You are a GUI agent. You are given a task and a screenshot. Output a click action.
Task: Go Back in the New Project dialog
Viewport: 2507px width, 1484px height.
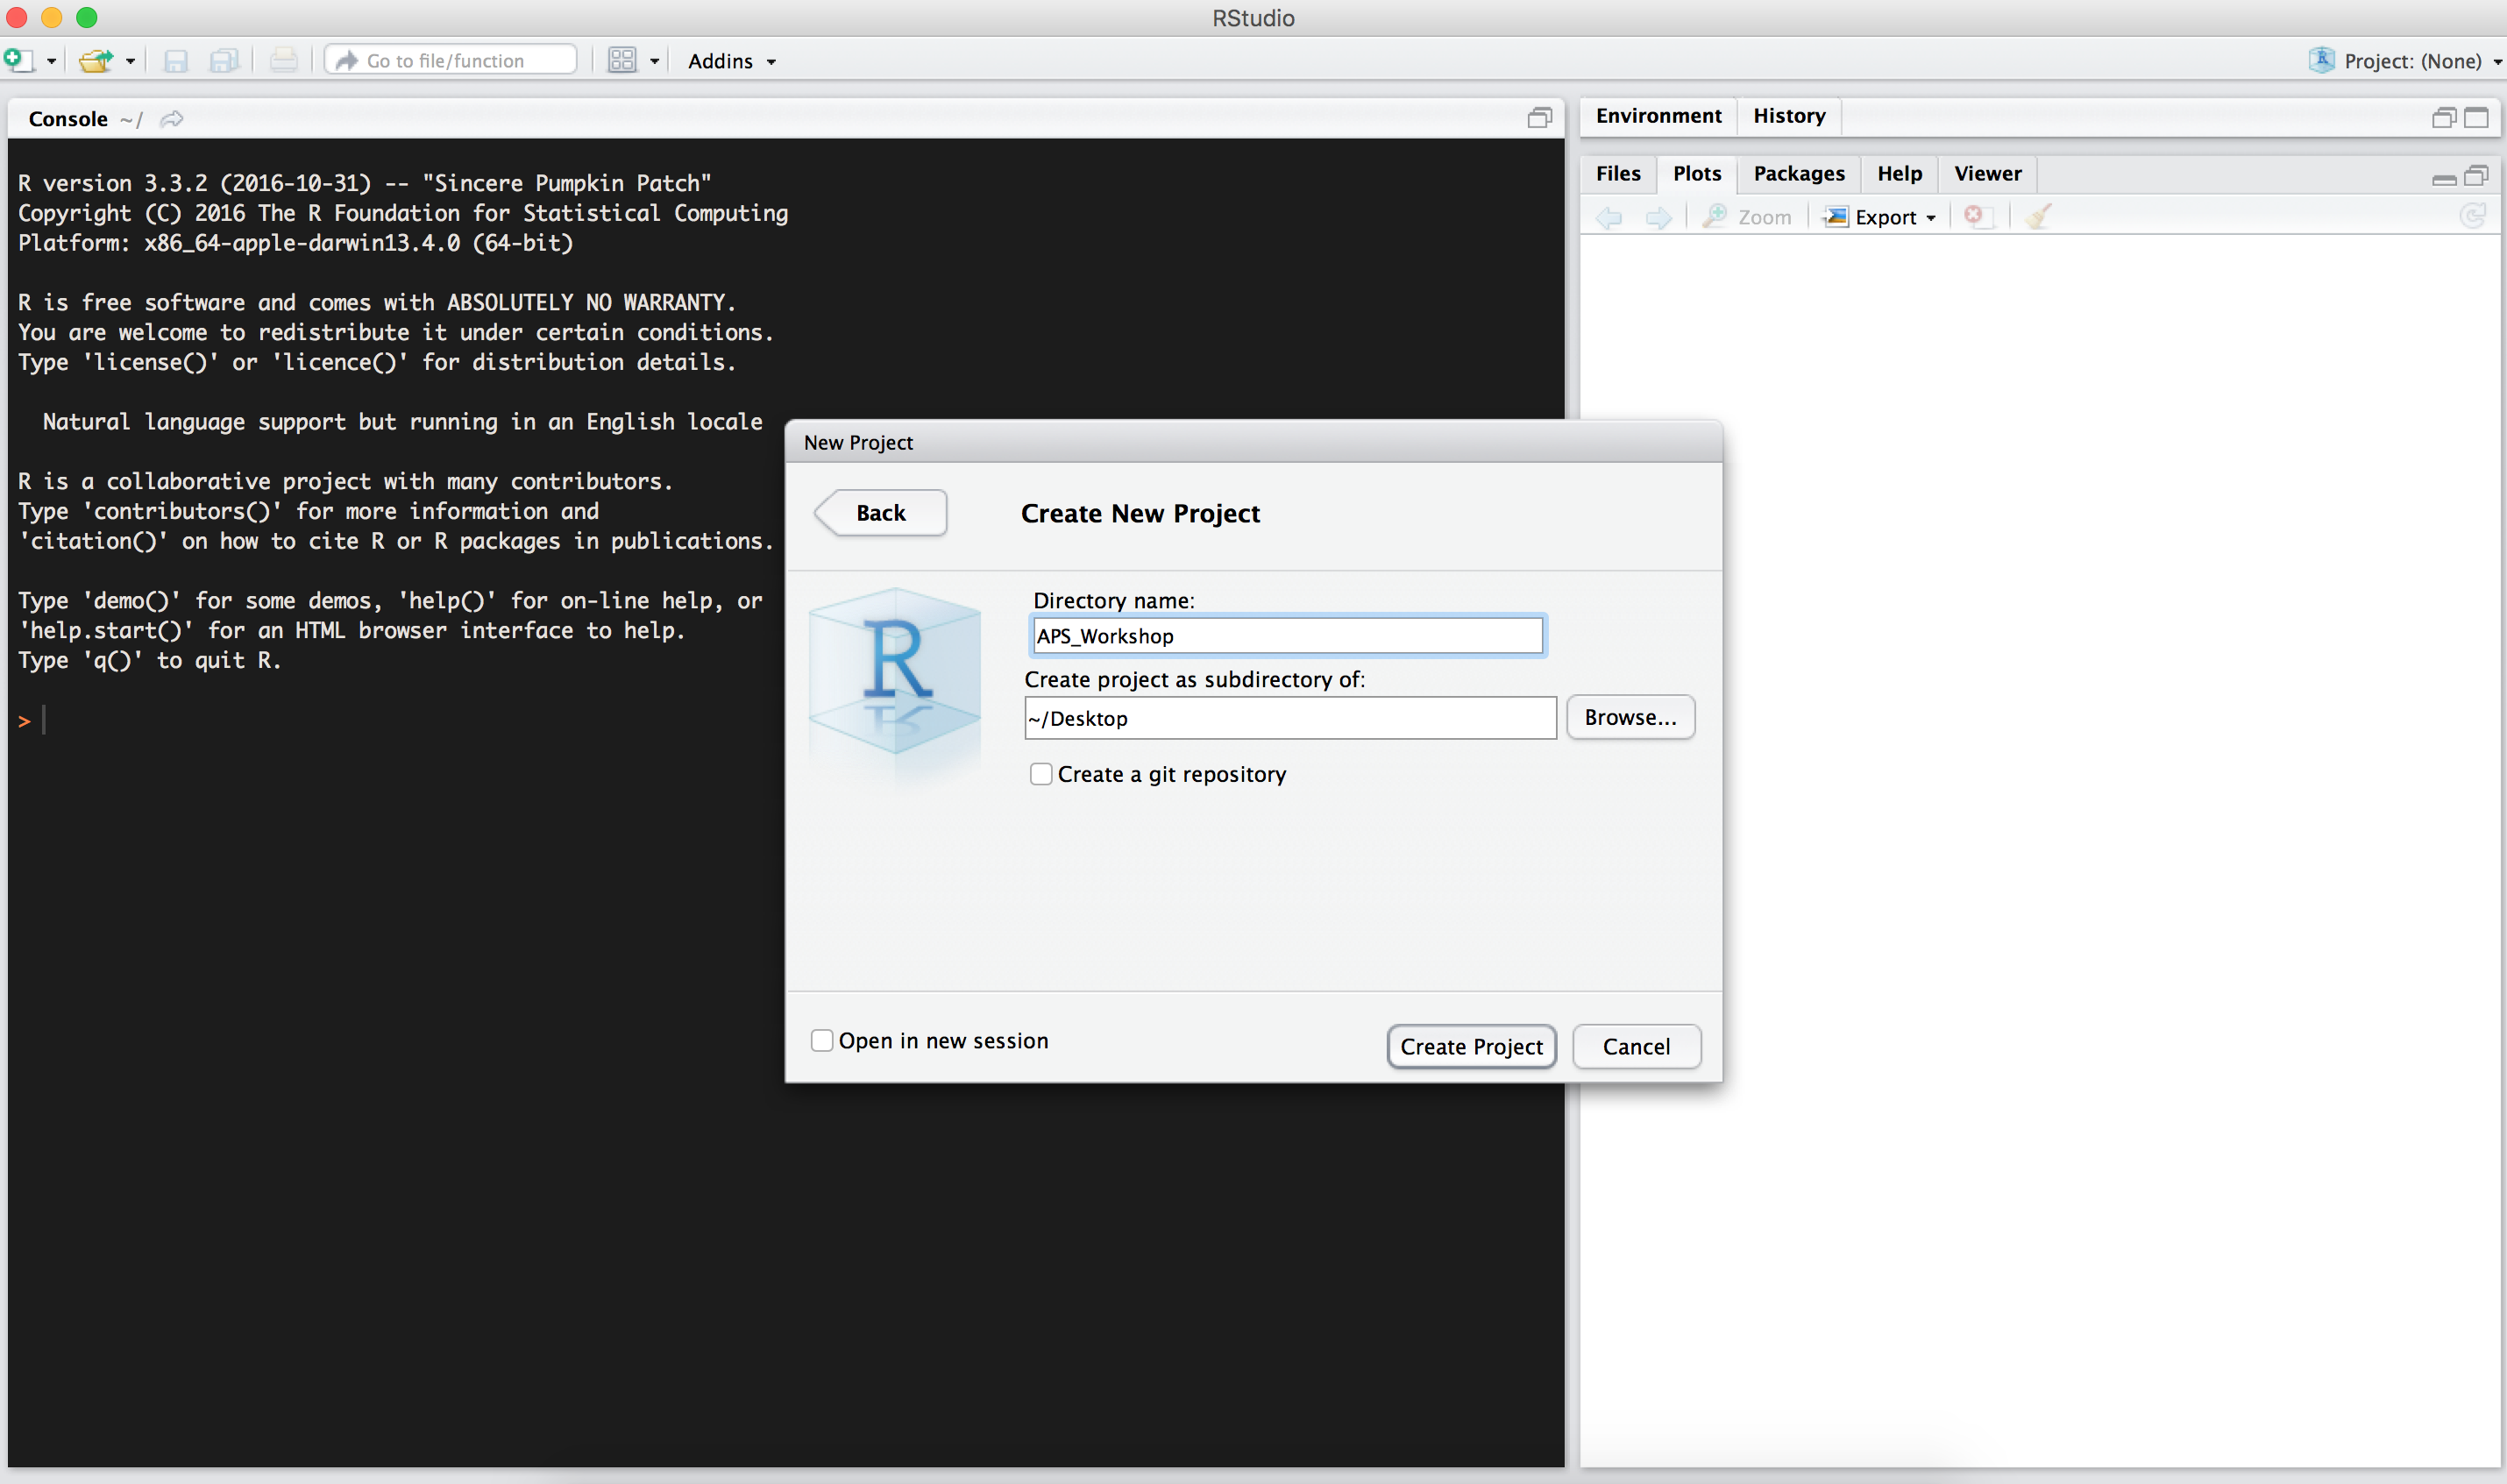[x=880, y=513]
